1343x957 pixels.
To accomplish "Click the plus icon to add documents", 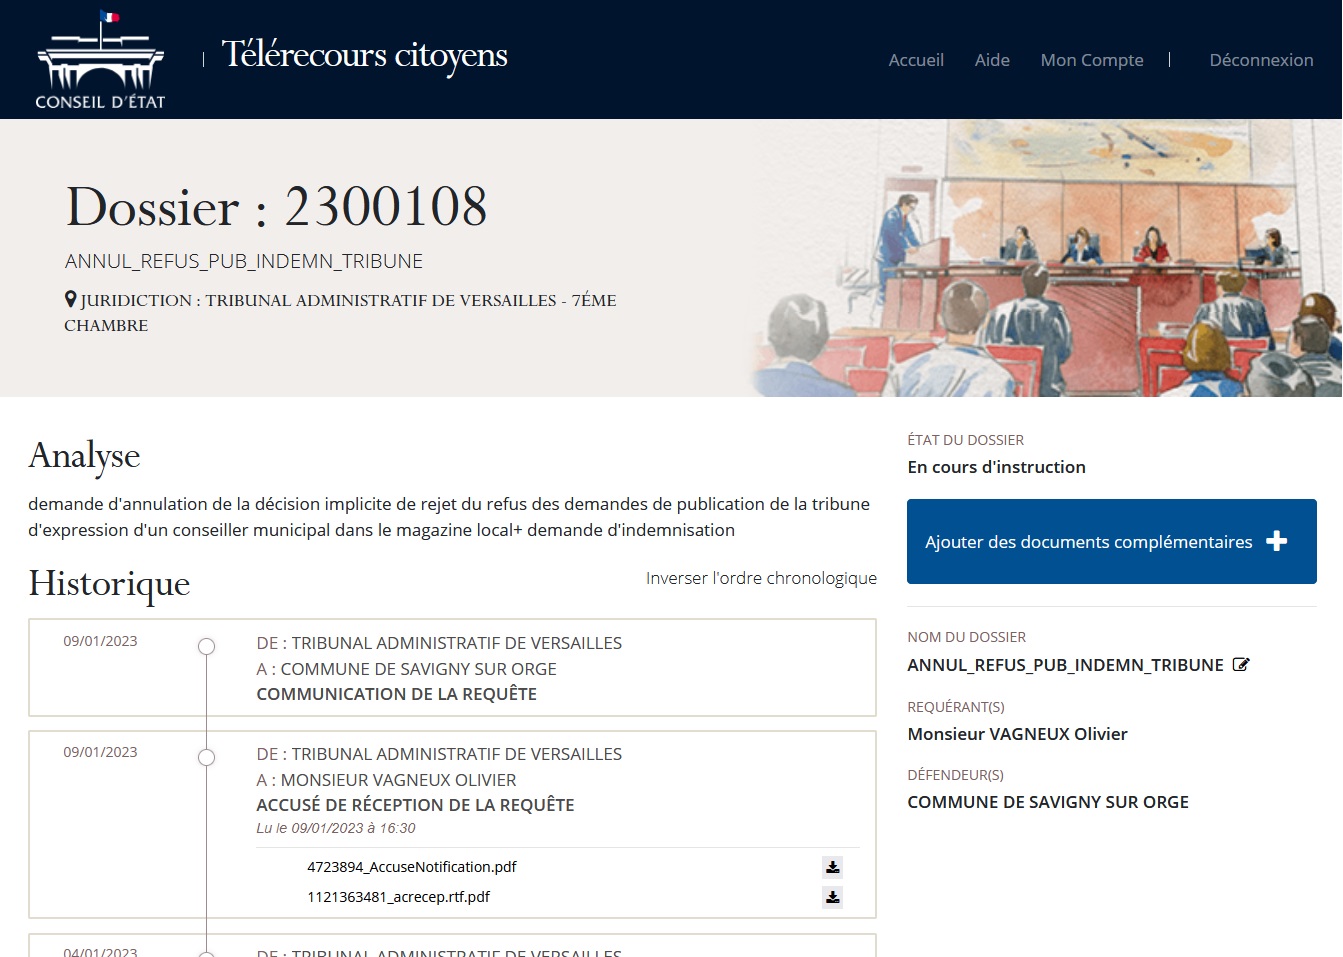I will click(x=1276, y=541).
